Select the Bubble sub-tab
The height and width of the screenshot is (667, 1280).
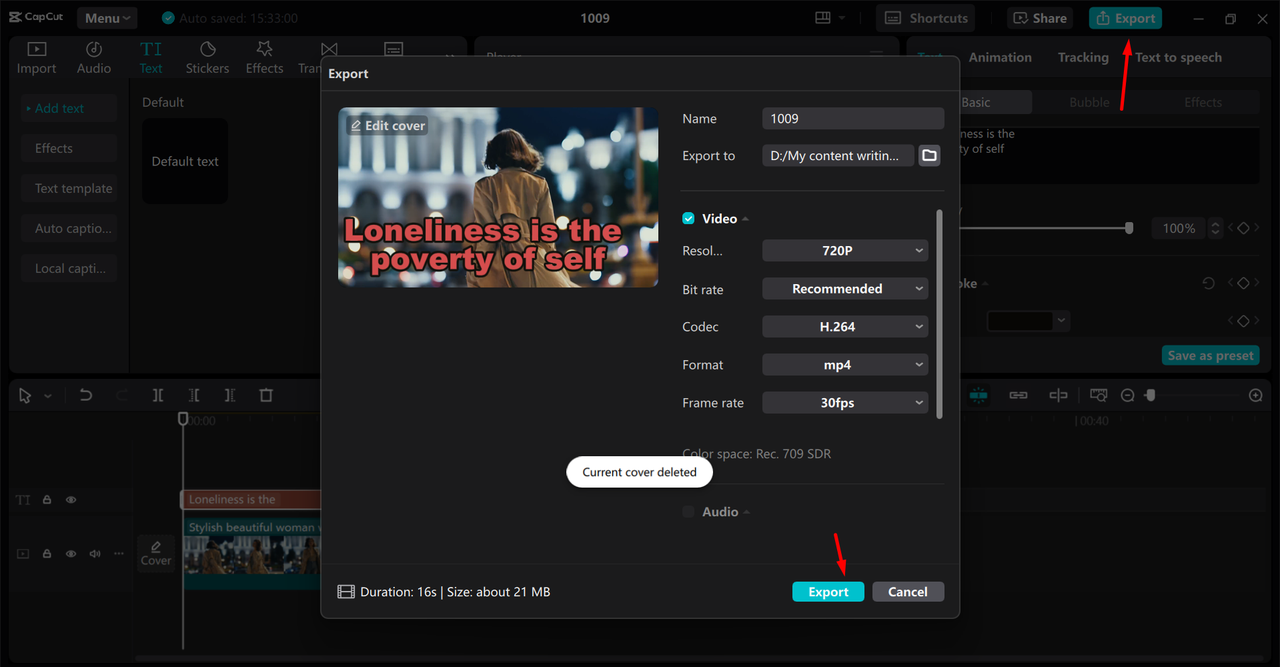(1089, 102)
